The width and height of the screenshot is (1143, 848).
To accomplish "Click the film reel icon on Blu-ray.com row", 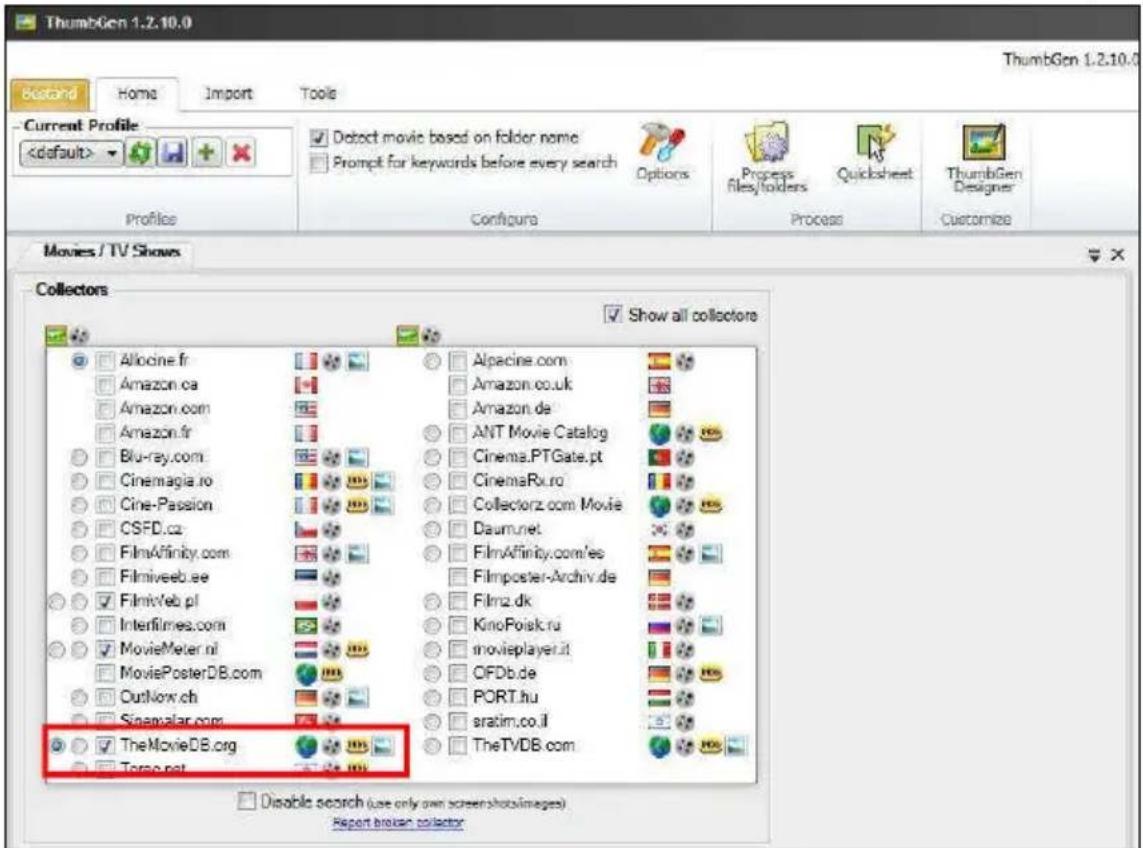I will pos(332,458).
